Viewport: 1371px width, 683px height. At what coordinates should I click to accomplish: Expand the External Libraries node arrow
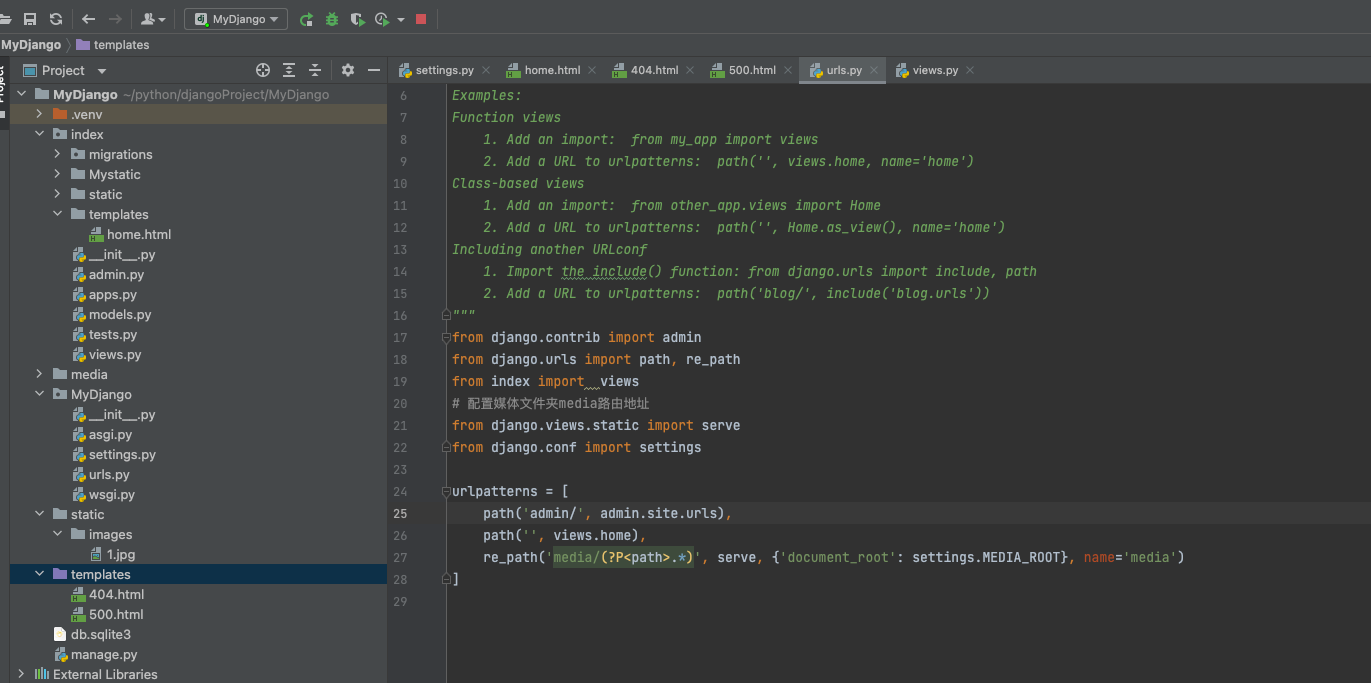(x=21, y=674)
